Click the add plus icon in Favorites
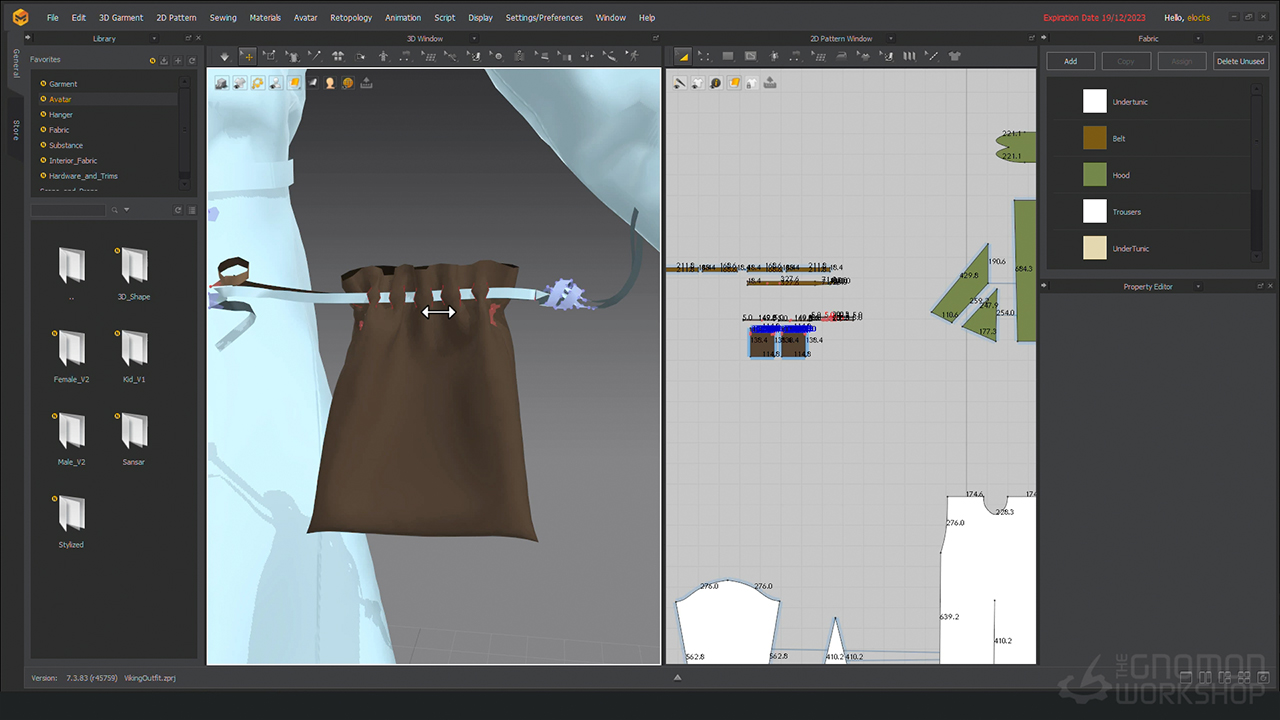This screenshot has width=1280, height=720. coord(177,60)
